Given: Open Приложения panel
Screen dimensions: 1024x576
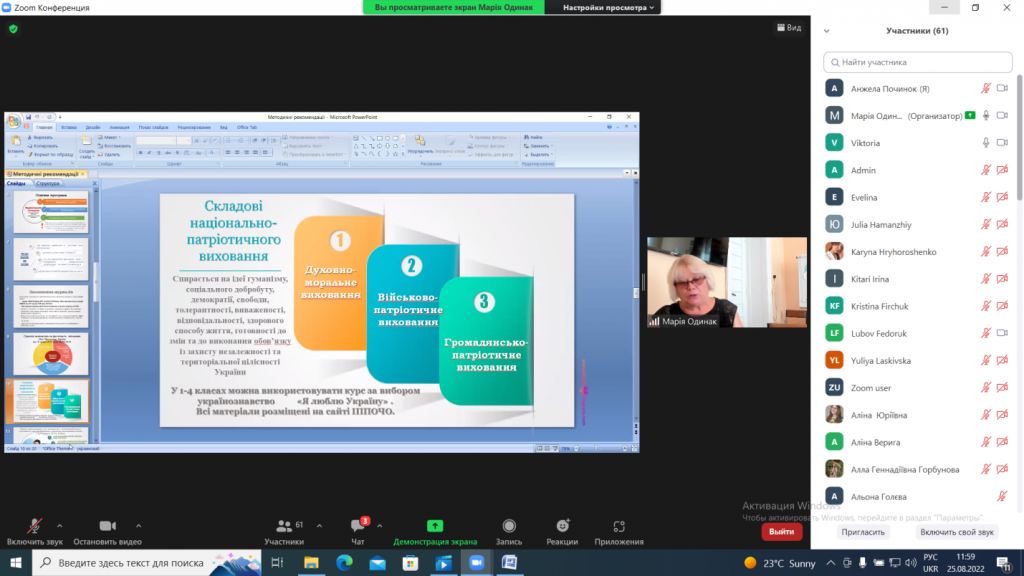Looking at the screenshot, I should [x=619, y=532].
